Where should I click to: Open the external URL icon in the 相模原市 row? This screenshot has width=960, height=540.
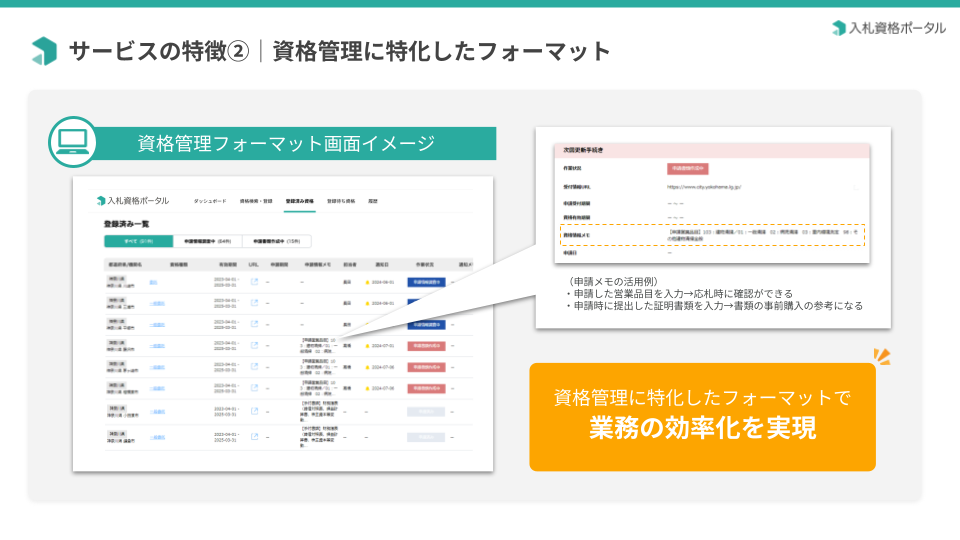(254, 388)
